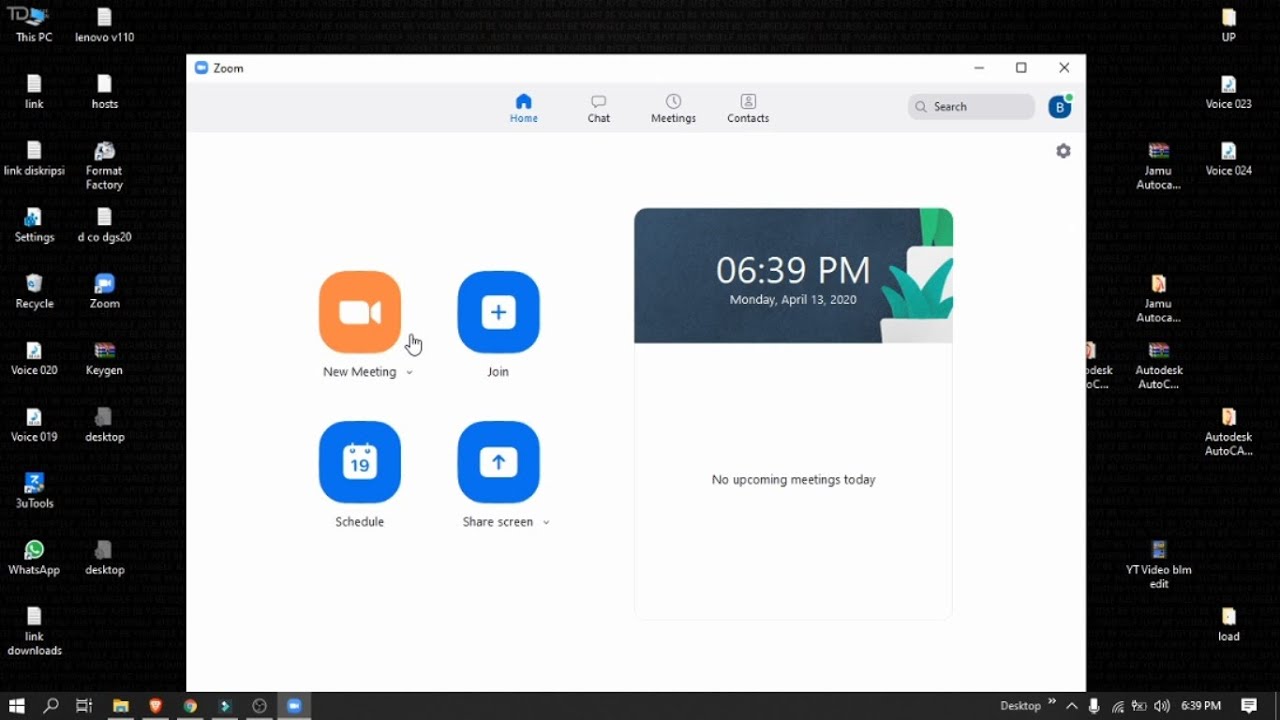Select the WhatsApp desktop shortcut
The height and width of the screenshot is (720, 1280).
(34, 558)
